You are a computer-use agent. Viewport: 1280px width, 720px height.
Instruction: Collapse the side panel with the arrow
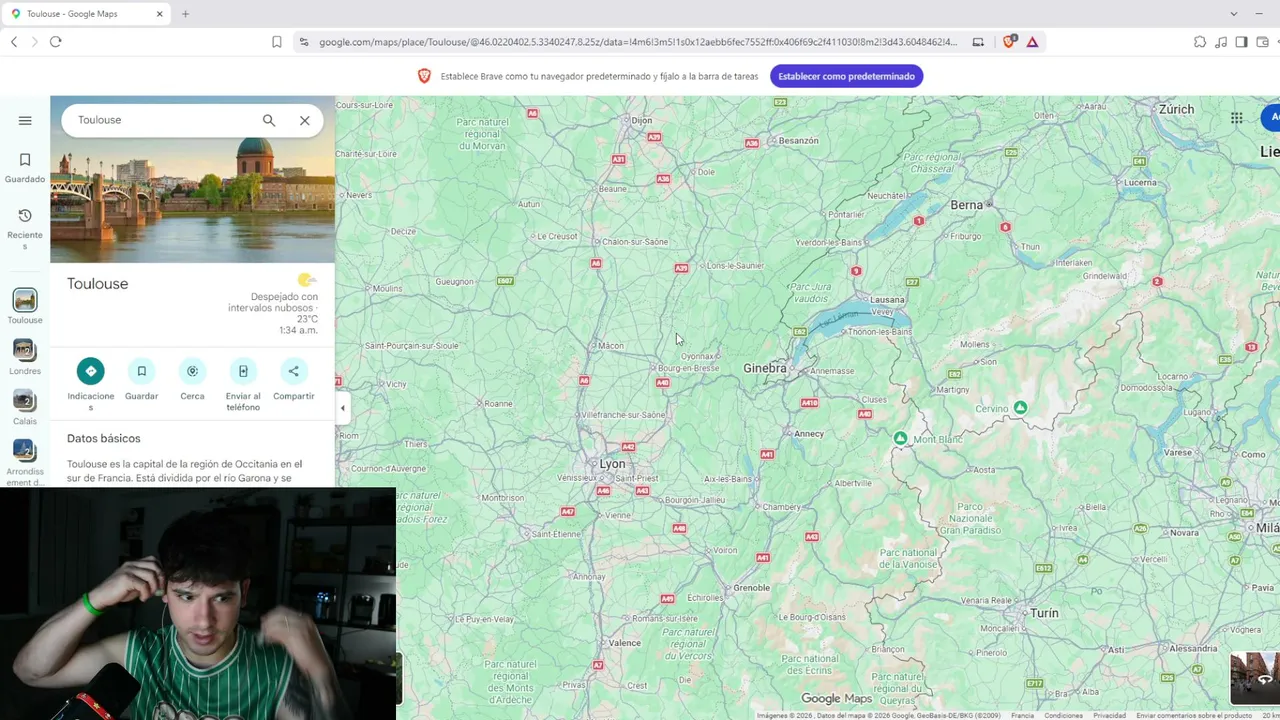[343, 408]
